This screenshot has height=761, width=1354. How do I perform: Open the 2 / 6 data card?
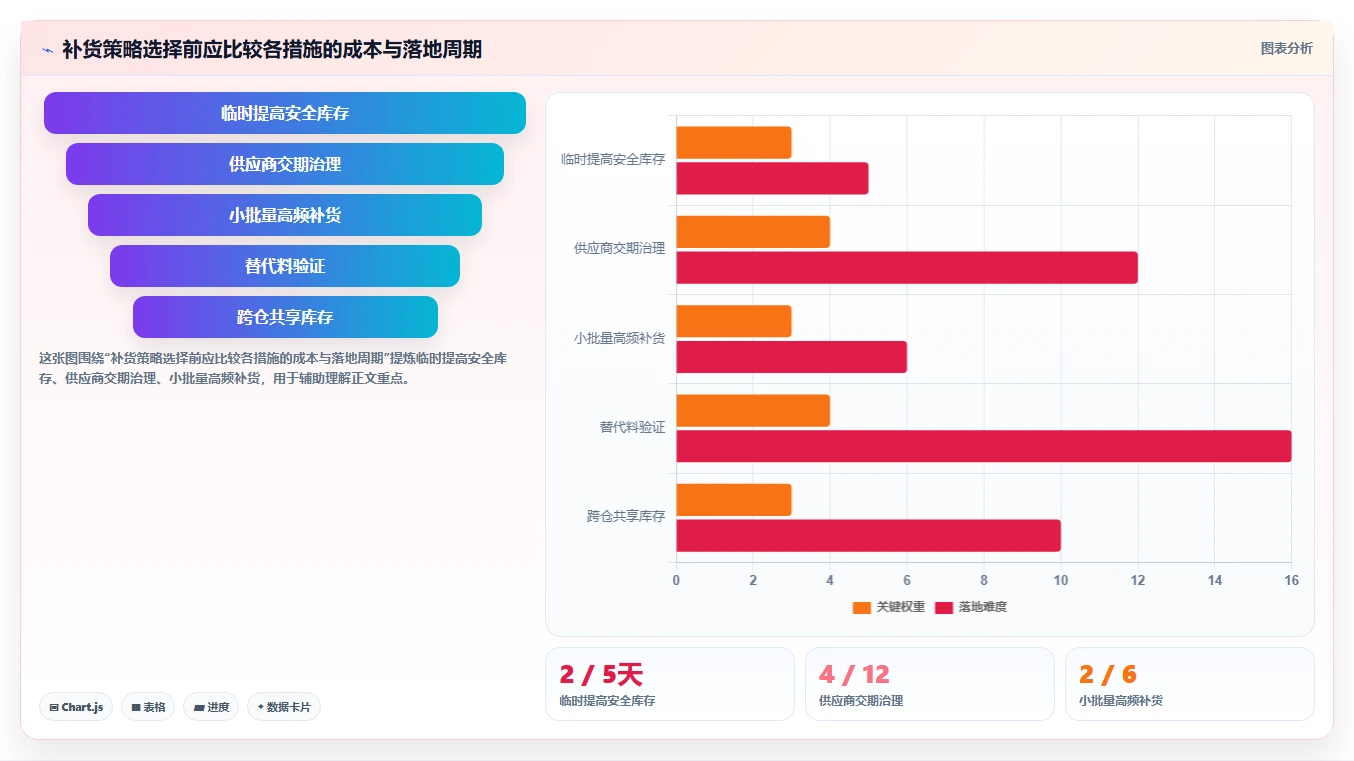click(x=1190, y=684)
